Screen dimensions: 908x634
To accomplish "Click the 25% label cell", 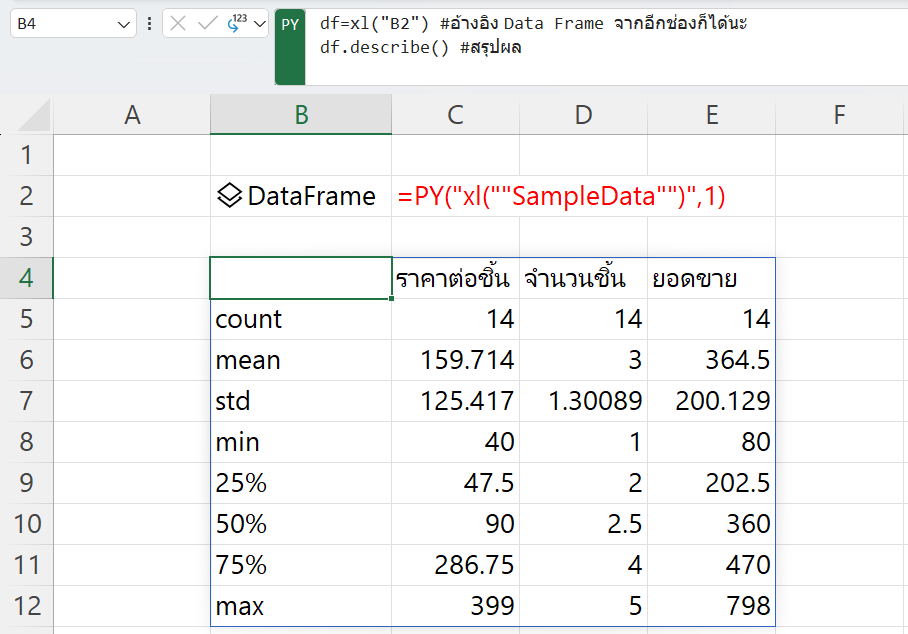I will click(301, 483).
